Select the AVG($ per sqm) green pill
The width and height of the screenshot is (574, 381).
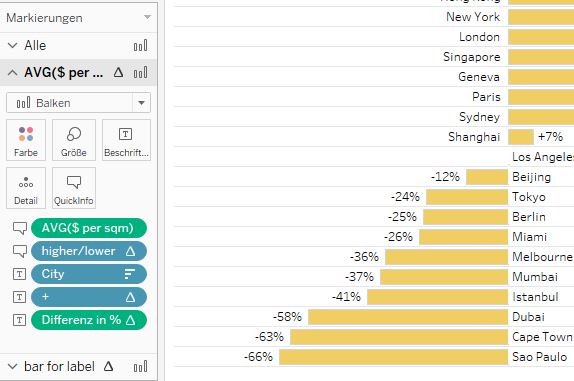89,228
